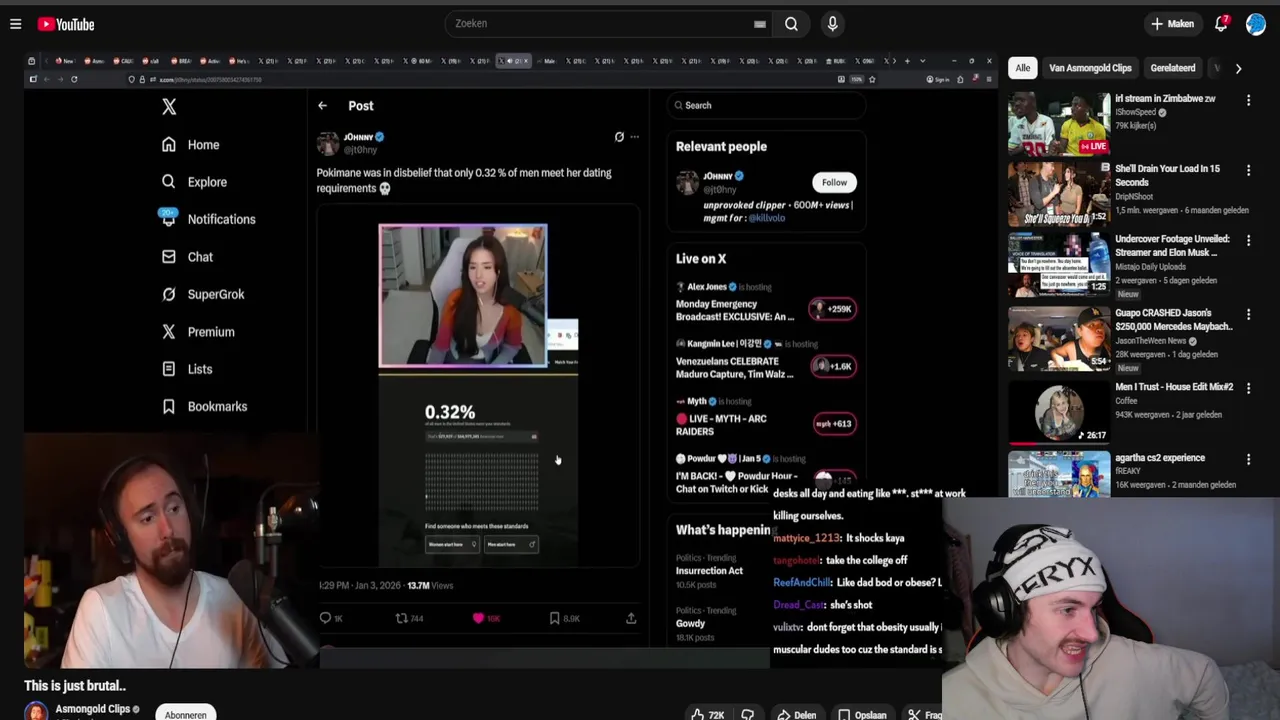Click Notifications in the X sidebar

pos(208,219)
